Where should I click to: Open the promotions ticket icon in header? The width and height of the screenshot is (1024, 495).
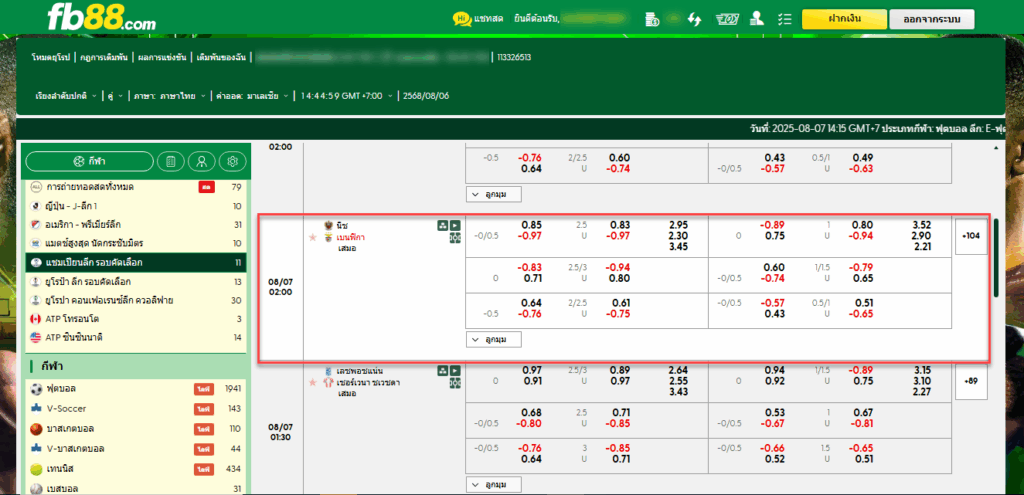click(x=726, y=19)
